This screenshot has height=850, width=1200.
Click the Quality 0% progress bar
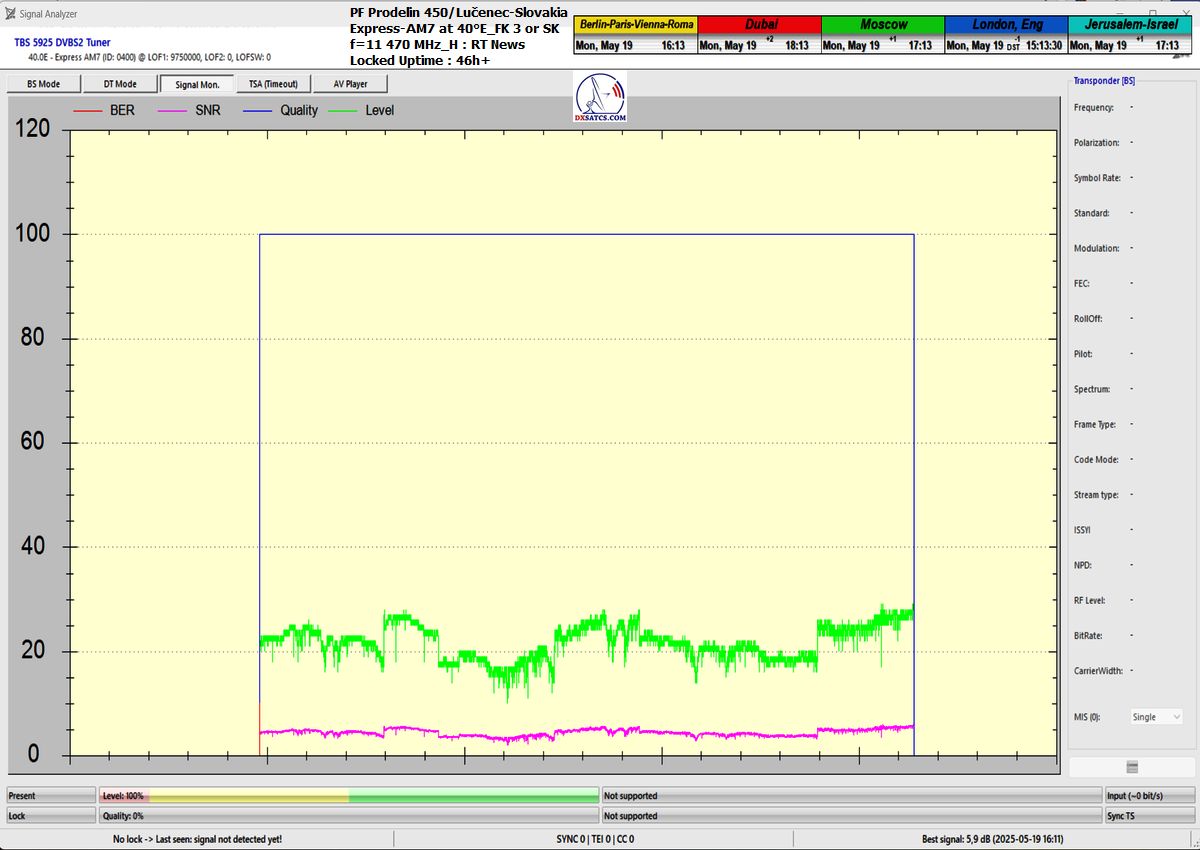349,816
